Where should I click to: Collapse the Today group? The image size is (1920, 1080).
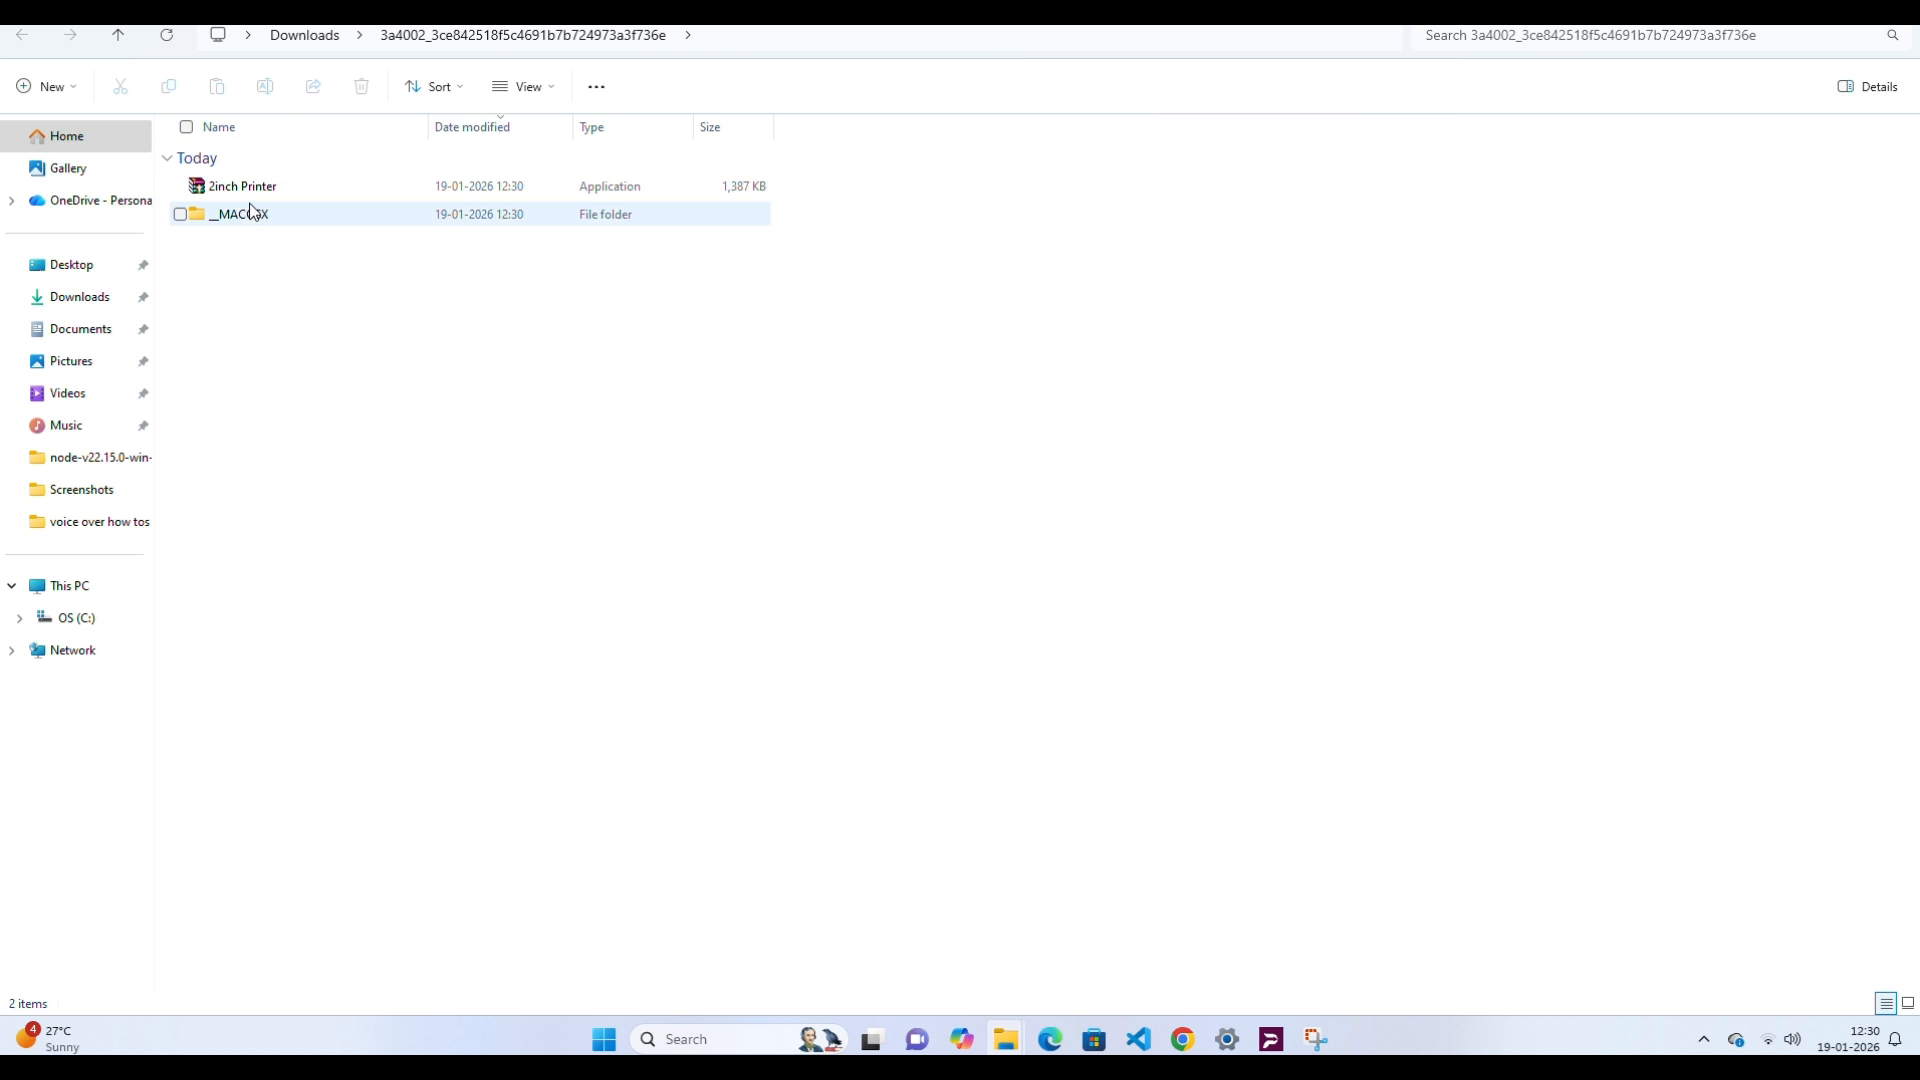coord(167,158)
